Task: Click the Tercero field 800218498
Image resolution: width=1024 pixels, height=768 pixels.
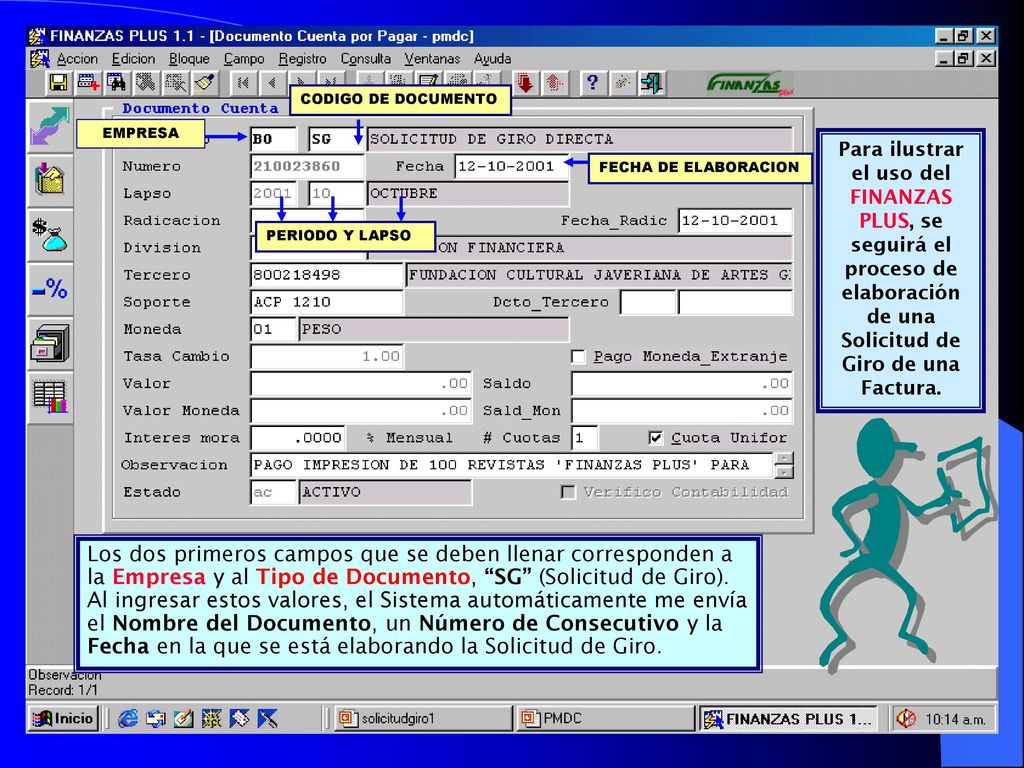Action: click(327, 275)
